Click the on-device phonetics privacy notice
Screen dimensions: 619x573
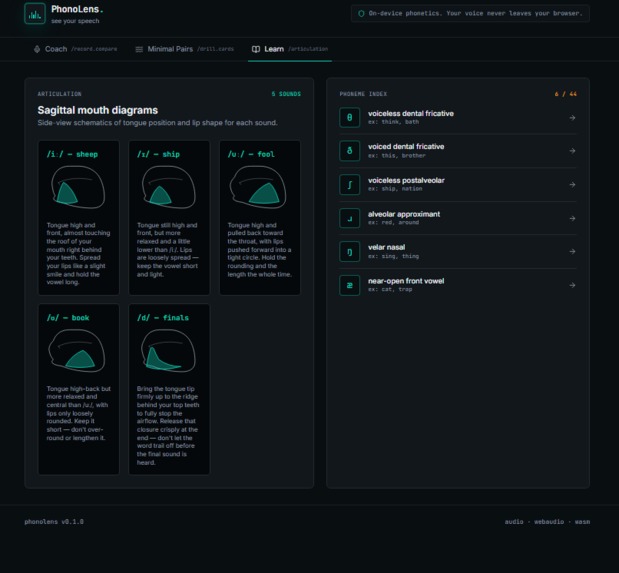click(x=470, y=13)
